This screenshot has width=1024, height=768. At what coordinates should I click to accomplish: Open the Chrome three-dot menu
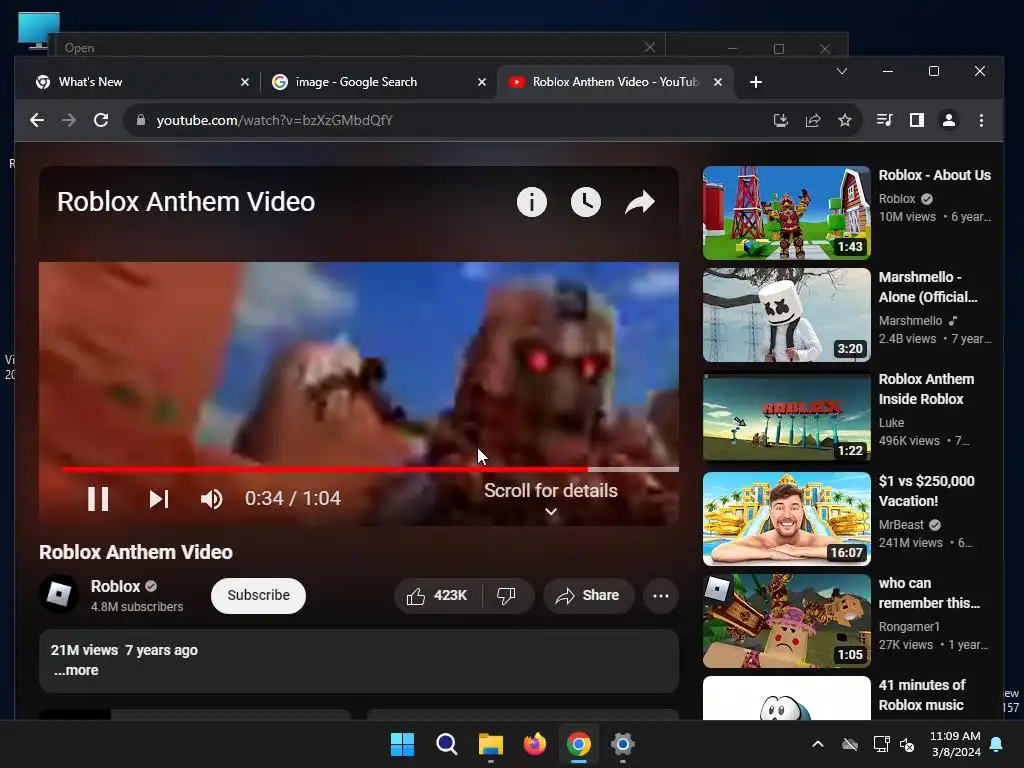point(981,120)
